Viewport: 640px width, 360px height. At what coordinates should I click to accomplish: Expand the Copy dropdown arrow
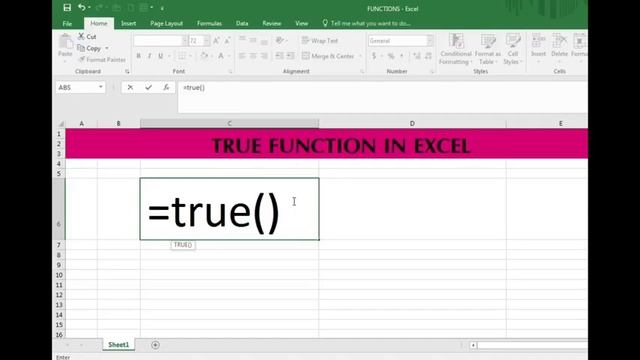(x=107, y=48)
